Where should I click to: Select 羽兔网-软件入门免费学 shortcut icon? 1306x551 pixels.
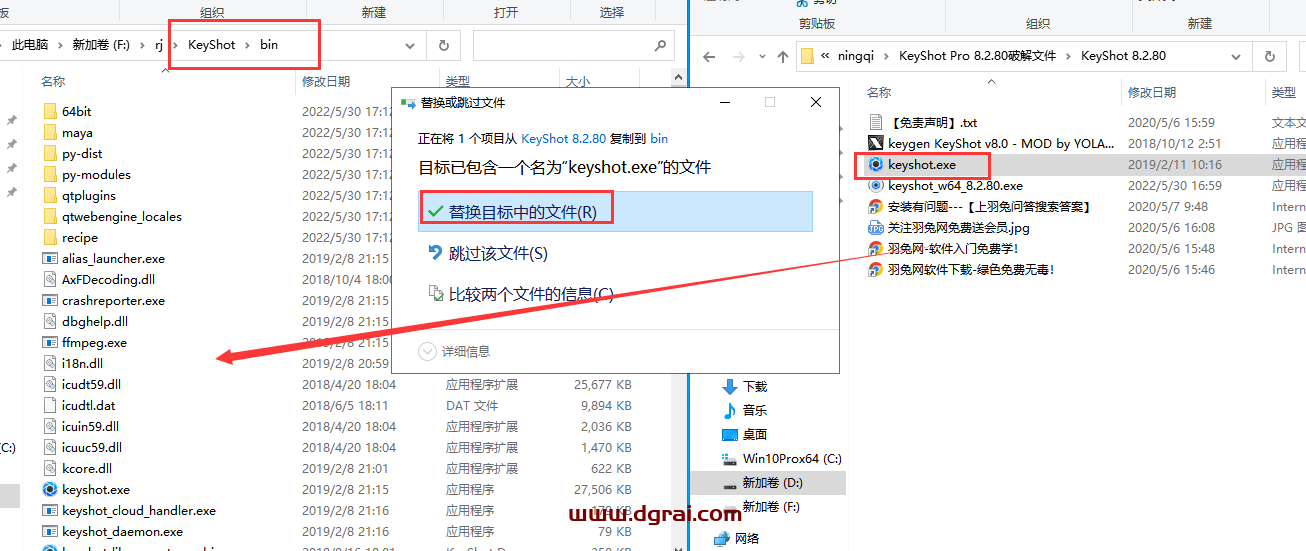pos(876,248)
